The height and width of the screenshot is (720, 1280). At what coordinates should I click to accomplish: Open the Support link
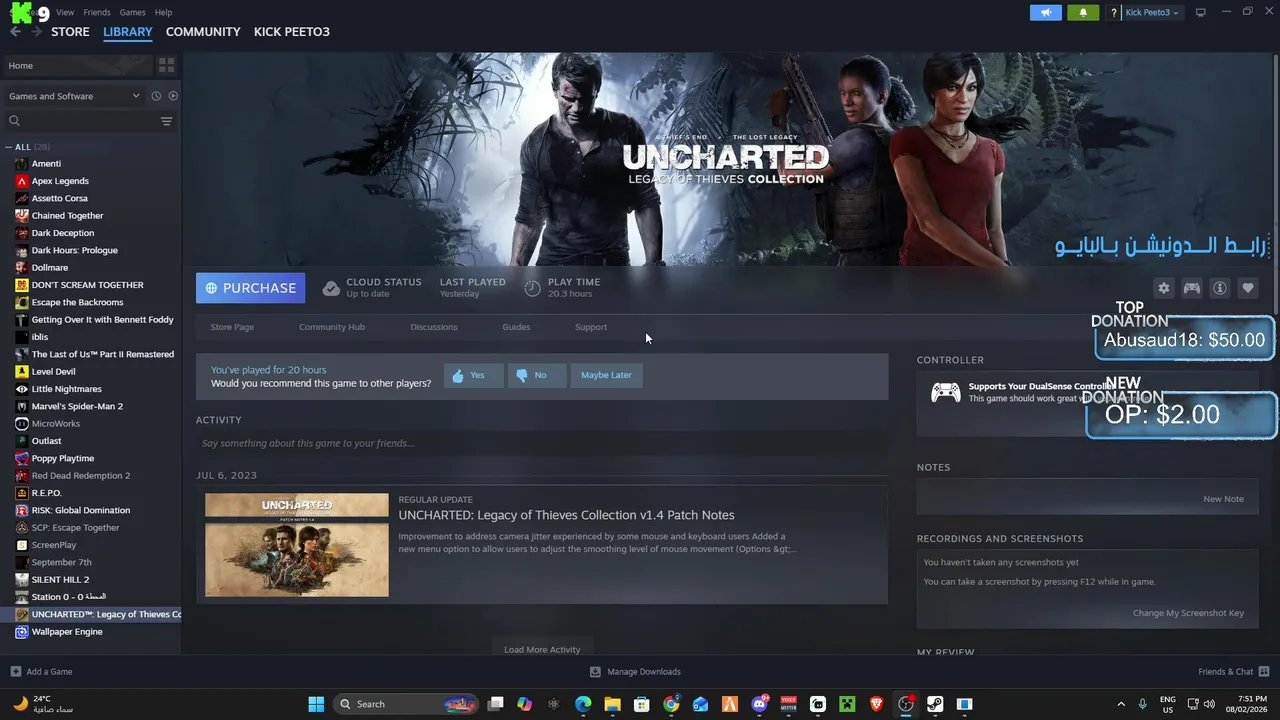[x=591, y=327]
